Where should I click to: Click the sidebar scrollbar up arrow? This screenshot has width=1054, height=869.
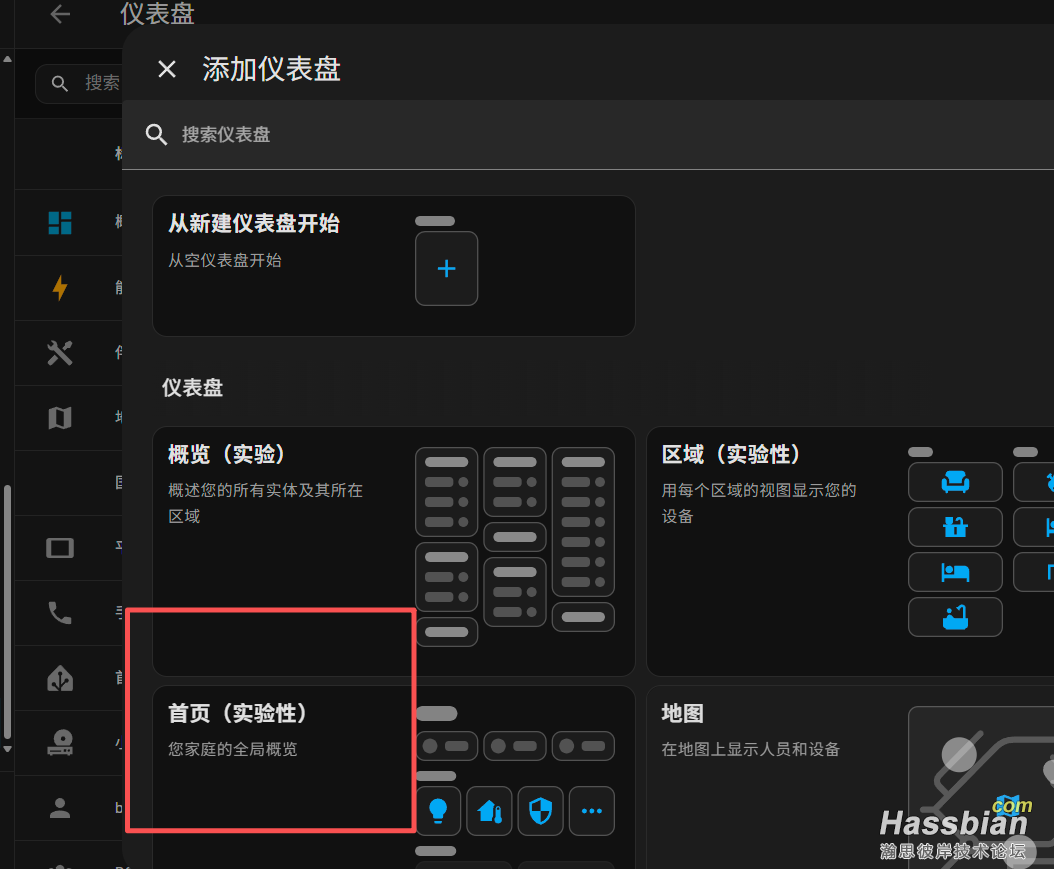coord(7,59)
